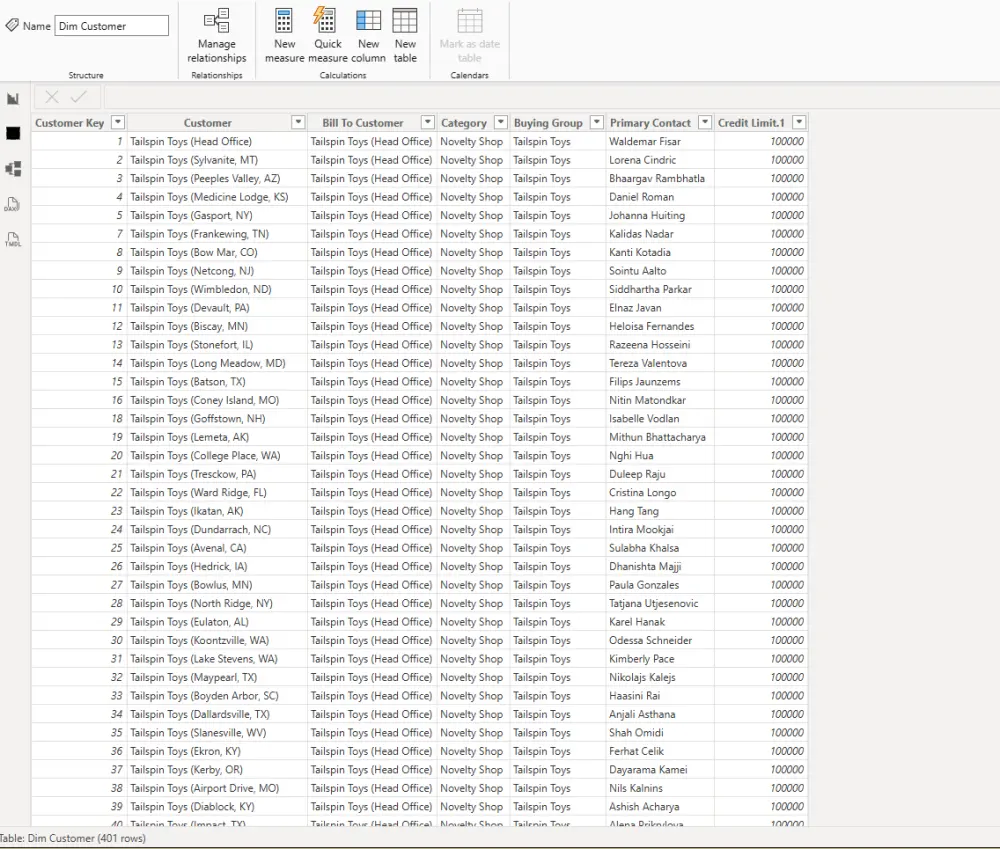Select the Customer Key column header
This screenshot has height=849, width=1000.
tap(70, 122)
